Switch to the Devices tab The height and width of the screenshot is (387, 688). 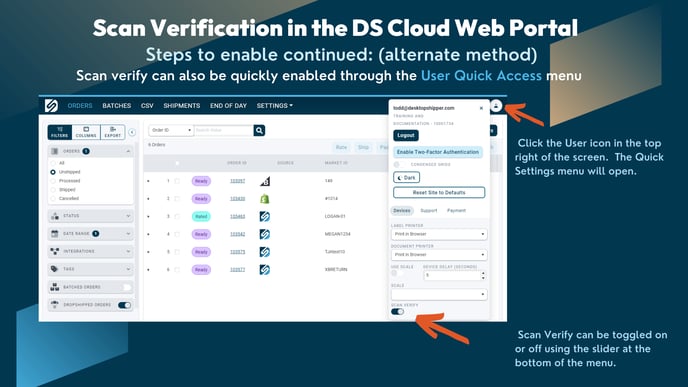tap(401, 211)
